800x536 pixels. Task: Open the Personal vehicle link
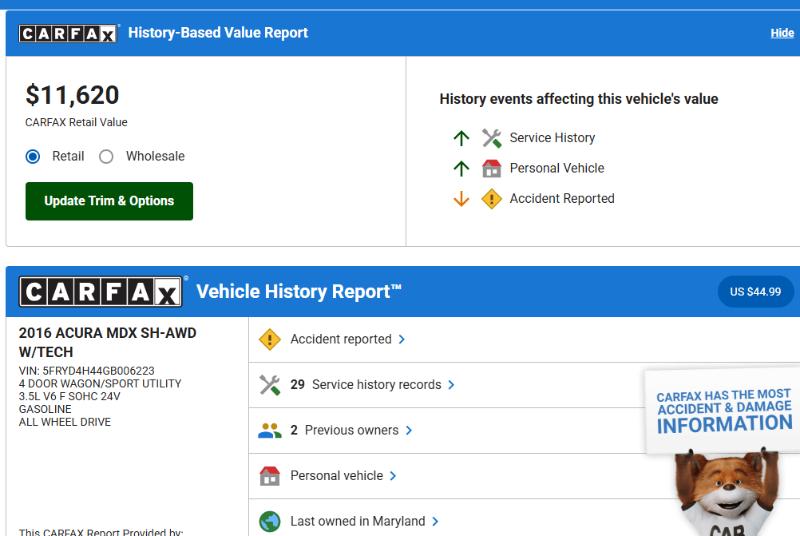coord(336,476)
